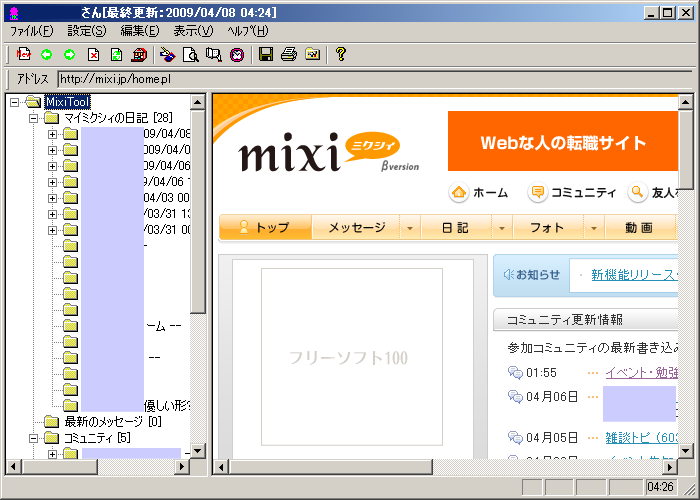Go forward with green right arrow
Screen dimensions: 700x500
pos(70,54)
